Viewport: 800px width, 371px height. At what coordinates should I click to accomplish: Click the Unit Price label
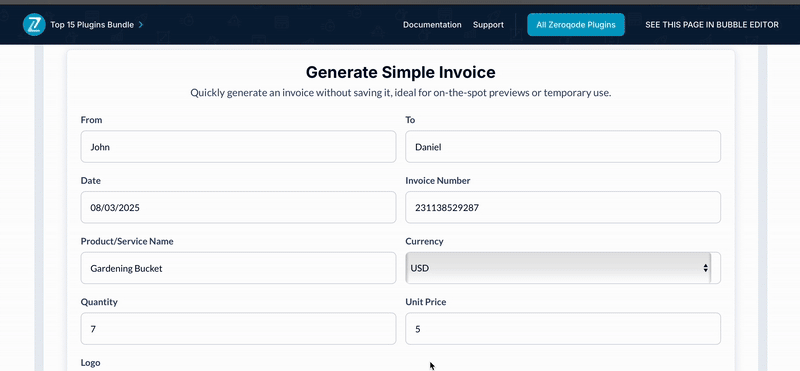[x=426, y=302]
